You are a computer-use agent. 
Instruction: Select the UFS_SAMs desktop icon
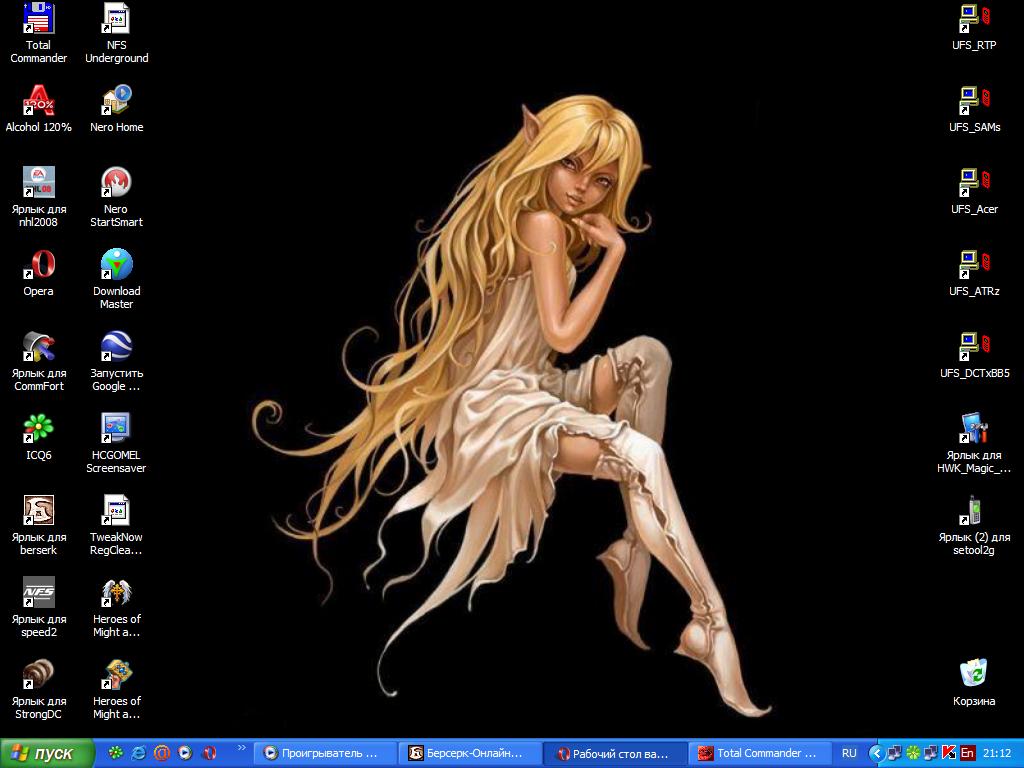point(974,108)
